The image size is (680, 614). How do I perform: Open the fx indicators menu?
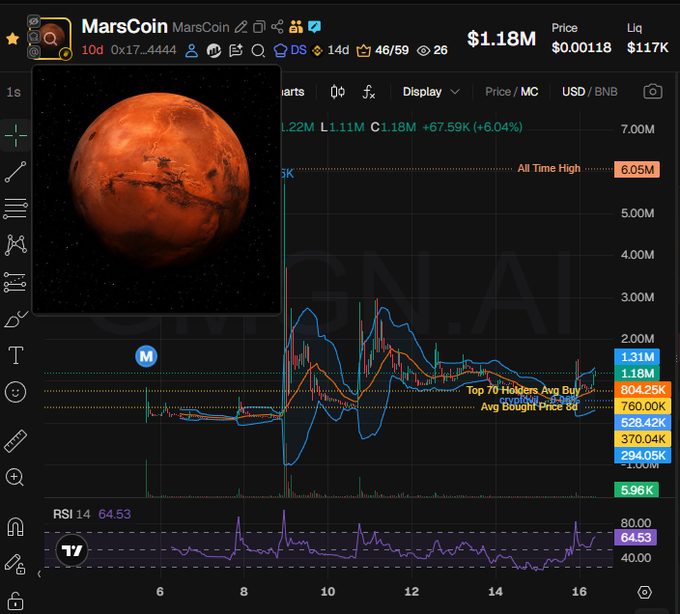(368, 91)
